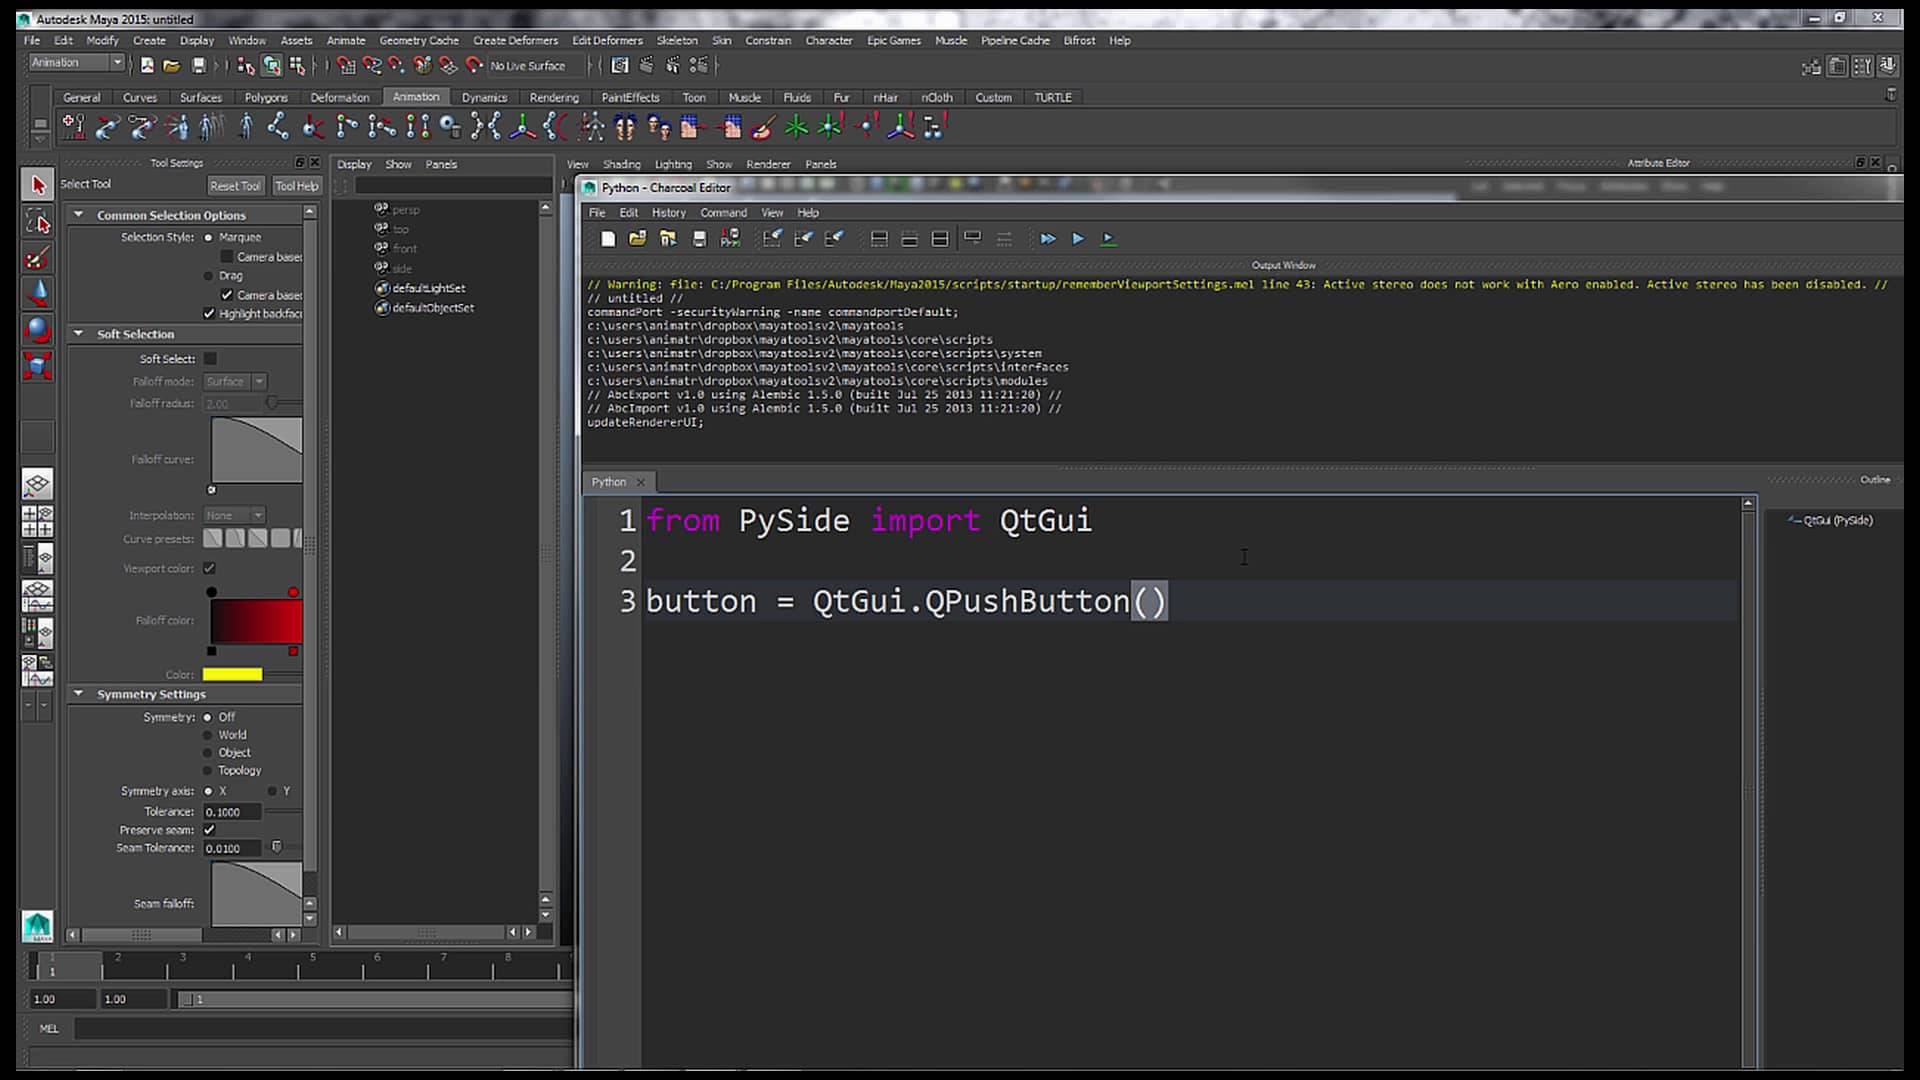
Task: Enable the Soft Select checkbox
Action: click(210, 357)
